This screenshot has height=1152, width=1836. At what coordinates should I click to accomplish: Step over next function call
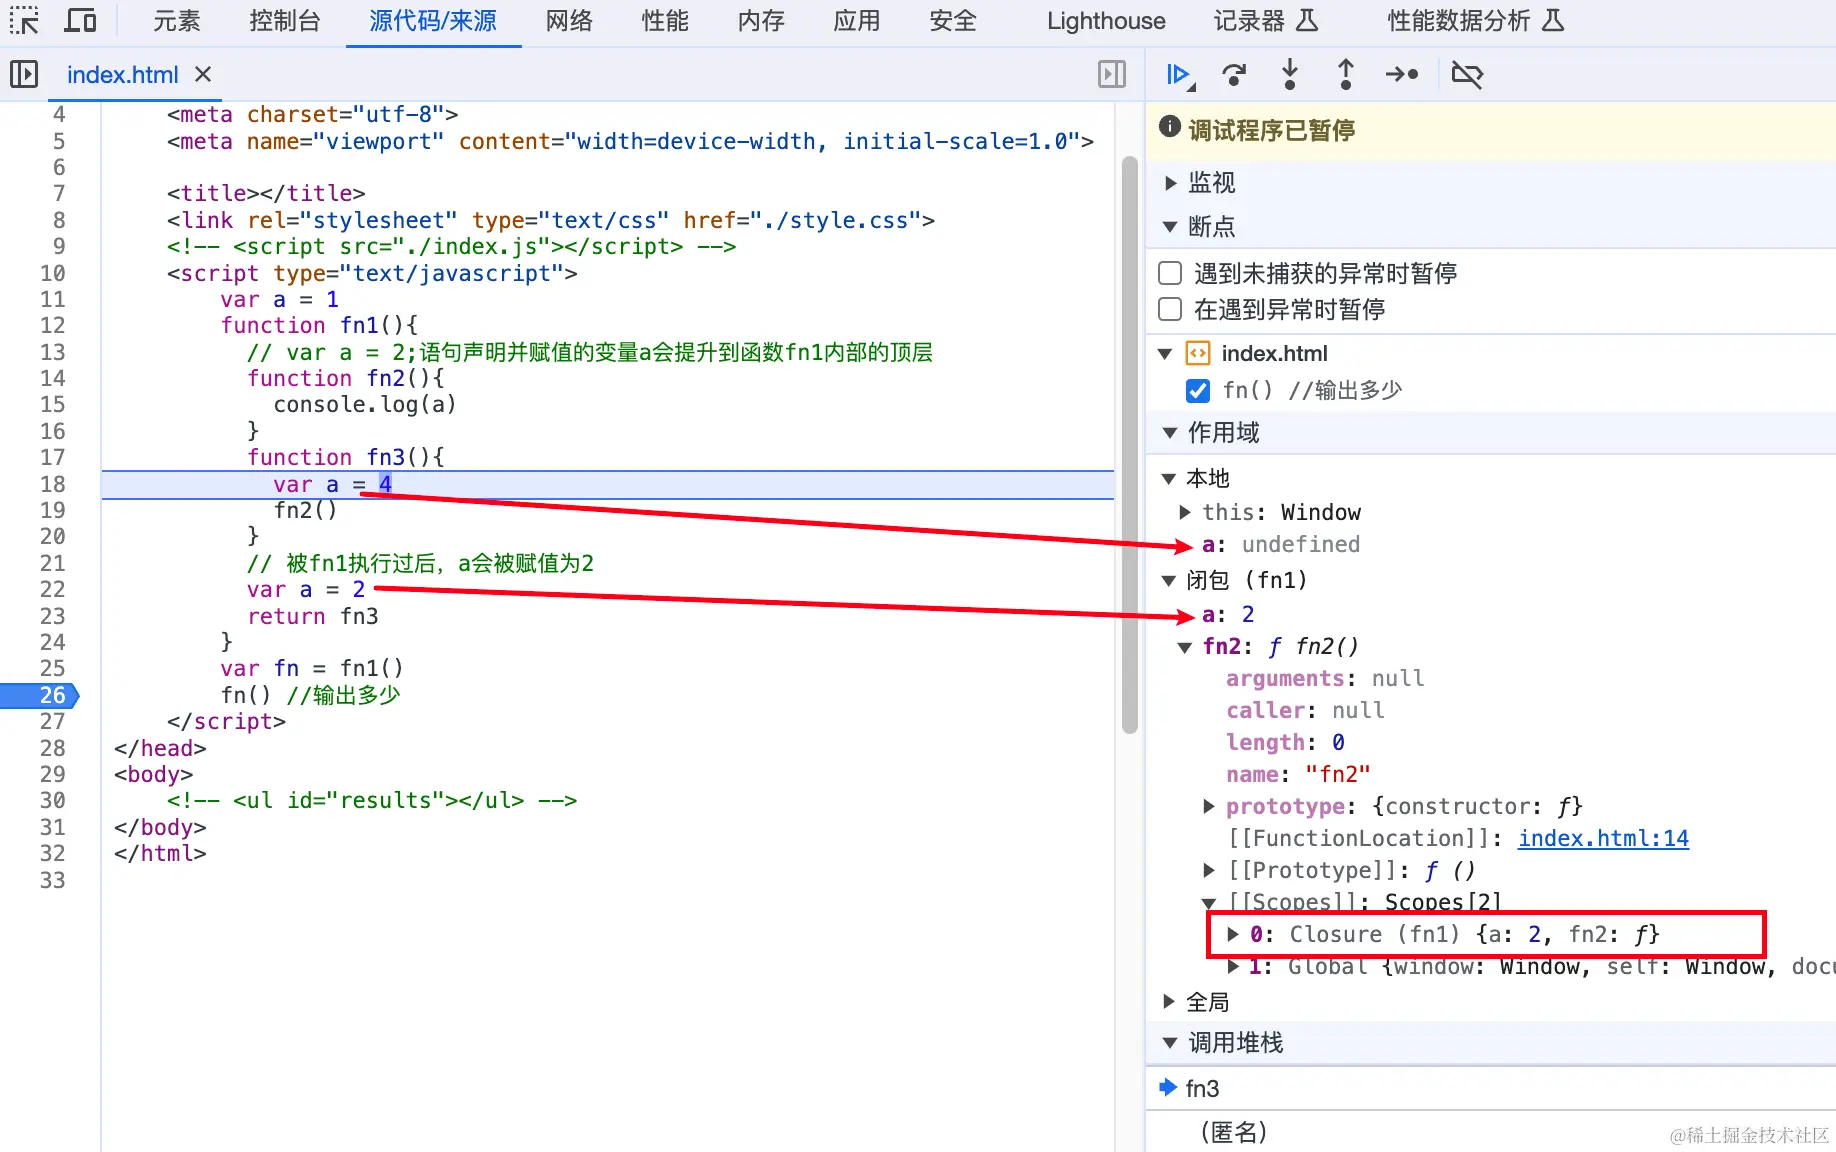tap(1235, 74)
